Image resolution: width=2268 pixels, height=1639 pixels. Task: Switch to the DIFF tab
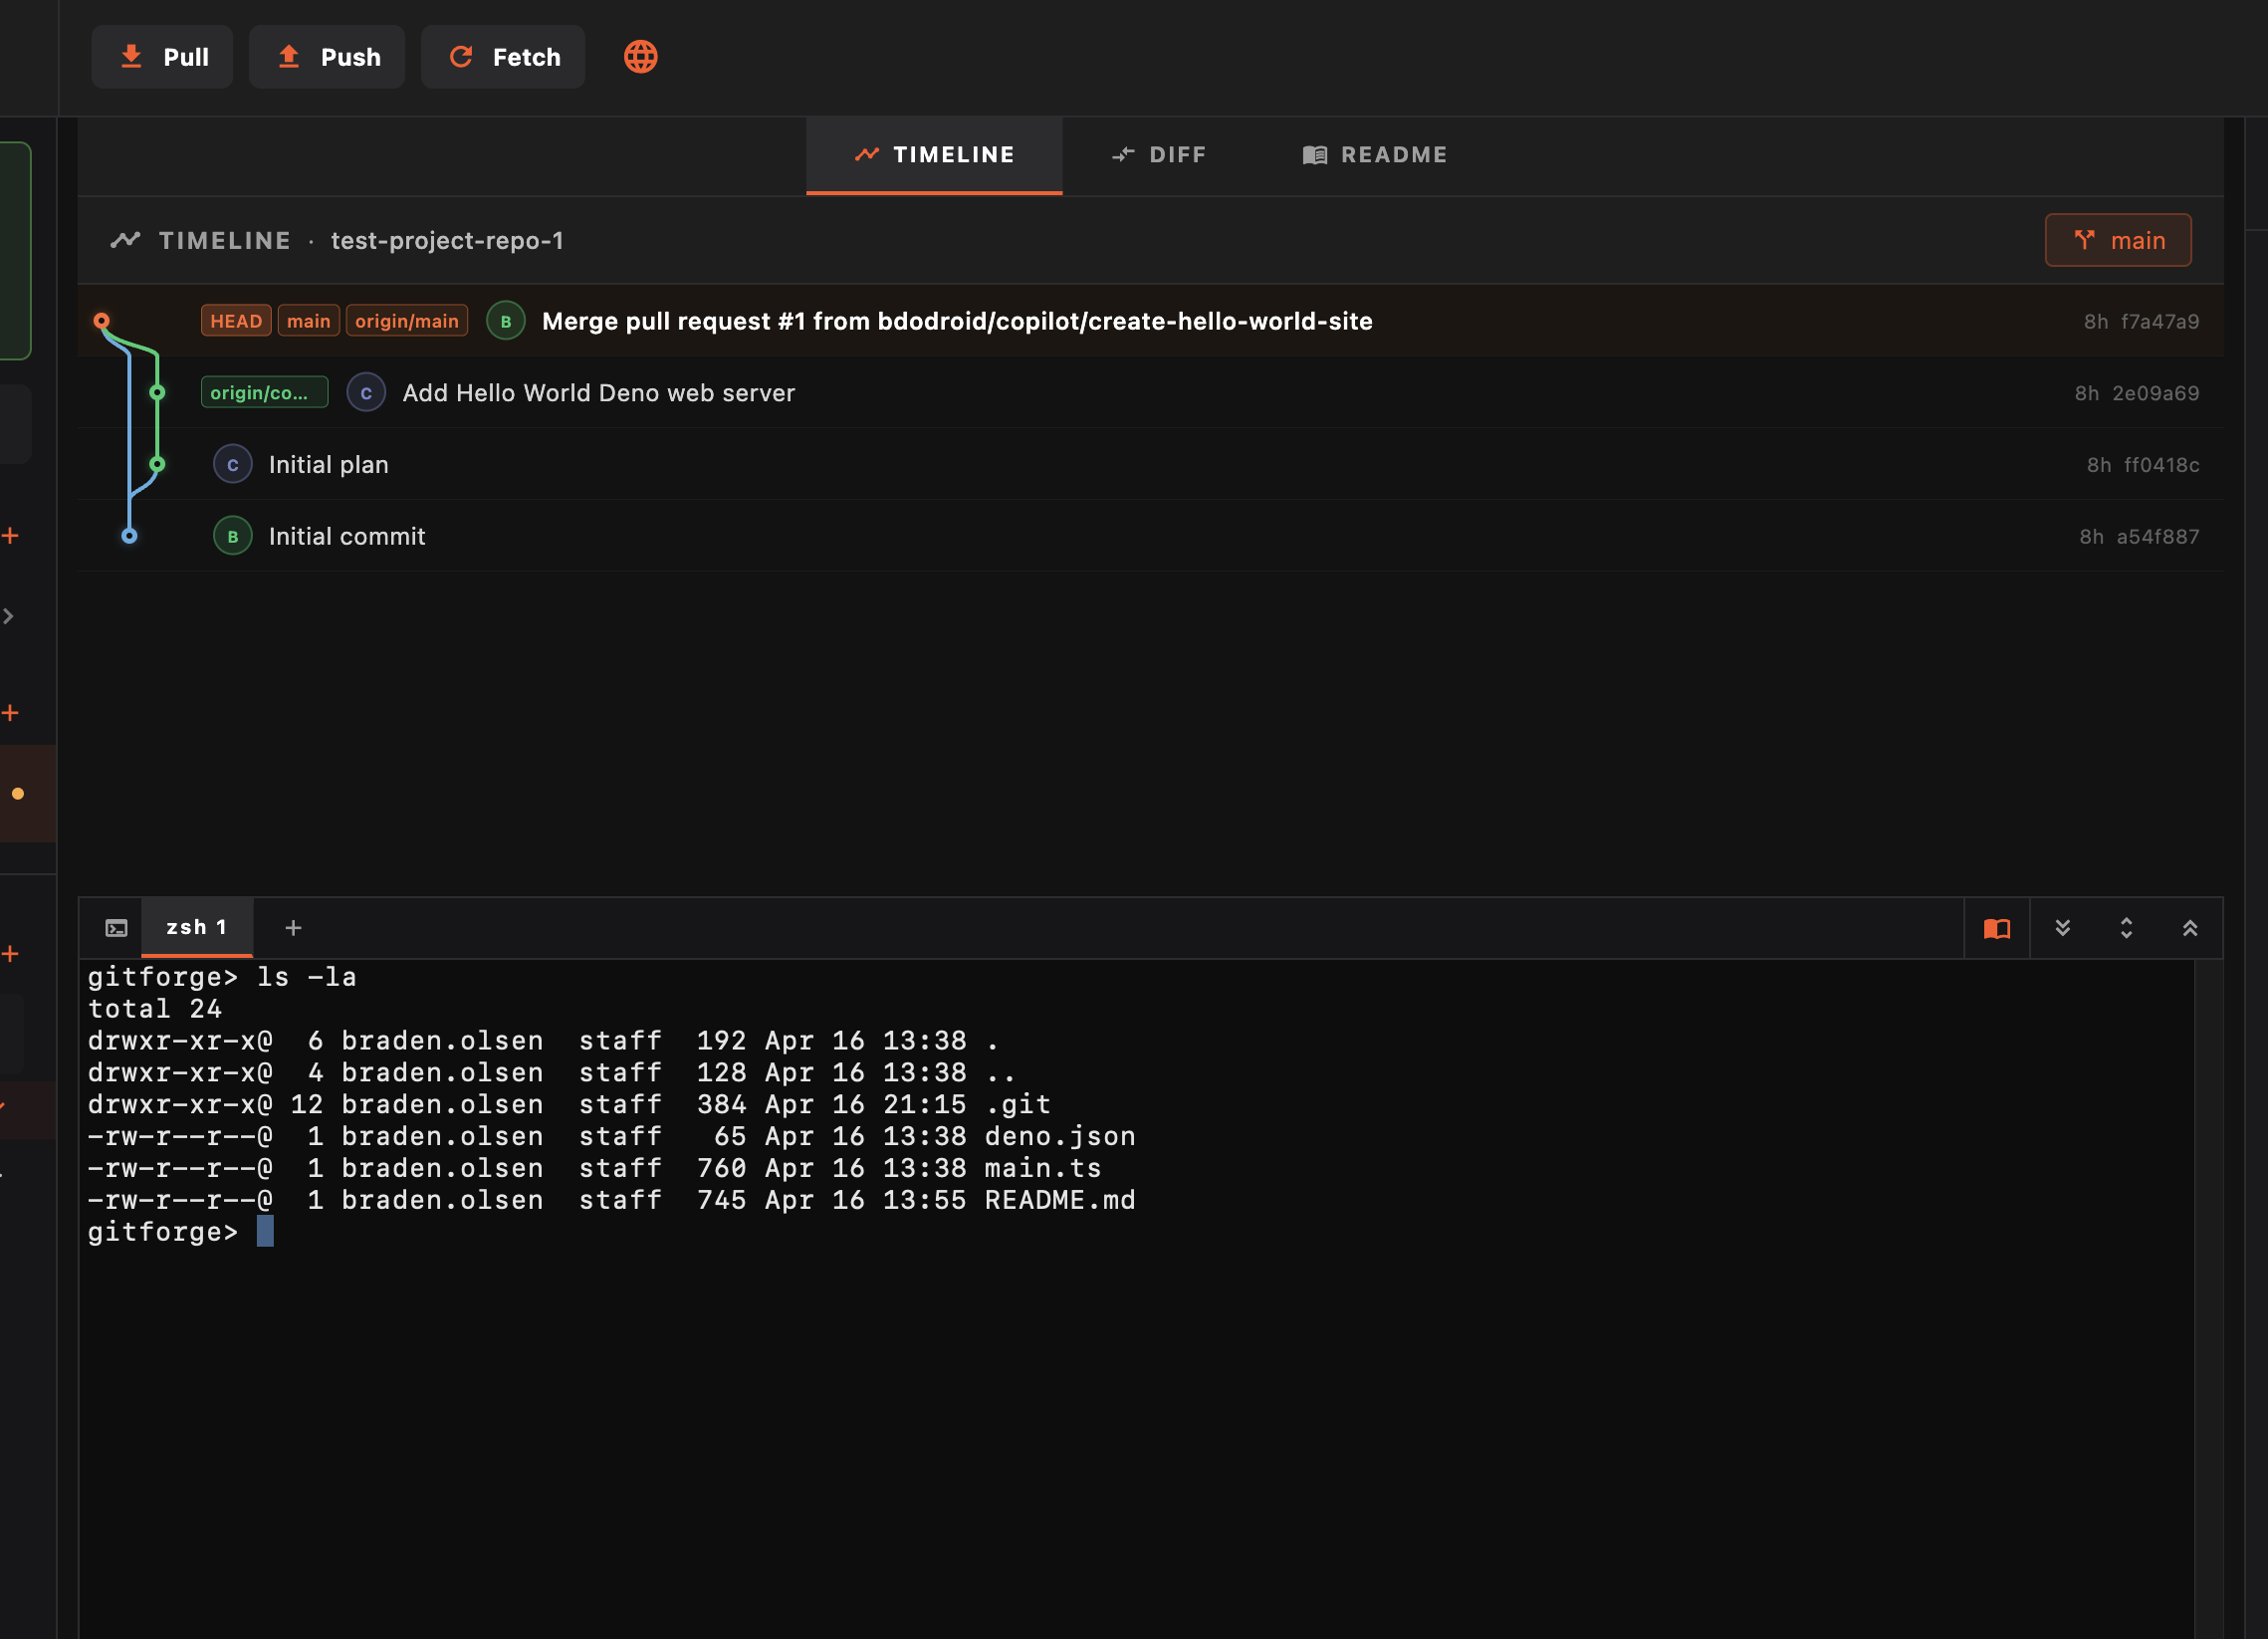click(1159, 155)
